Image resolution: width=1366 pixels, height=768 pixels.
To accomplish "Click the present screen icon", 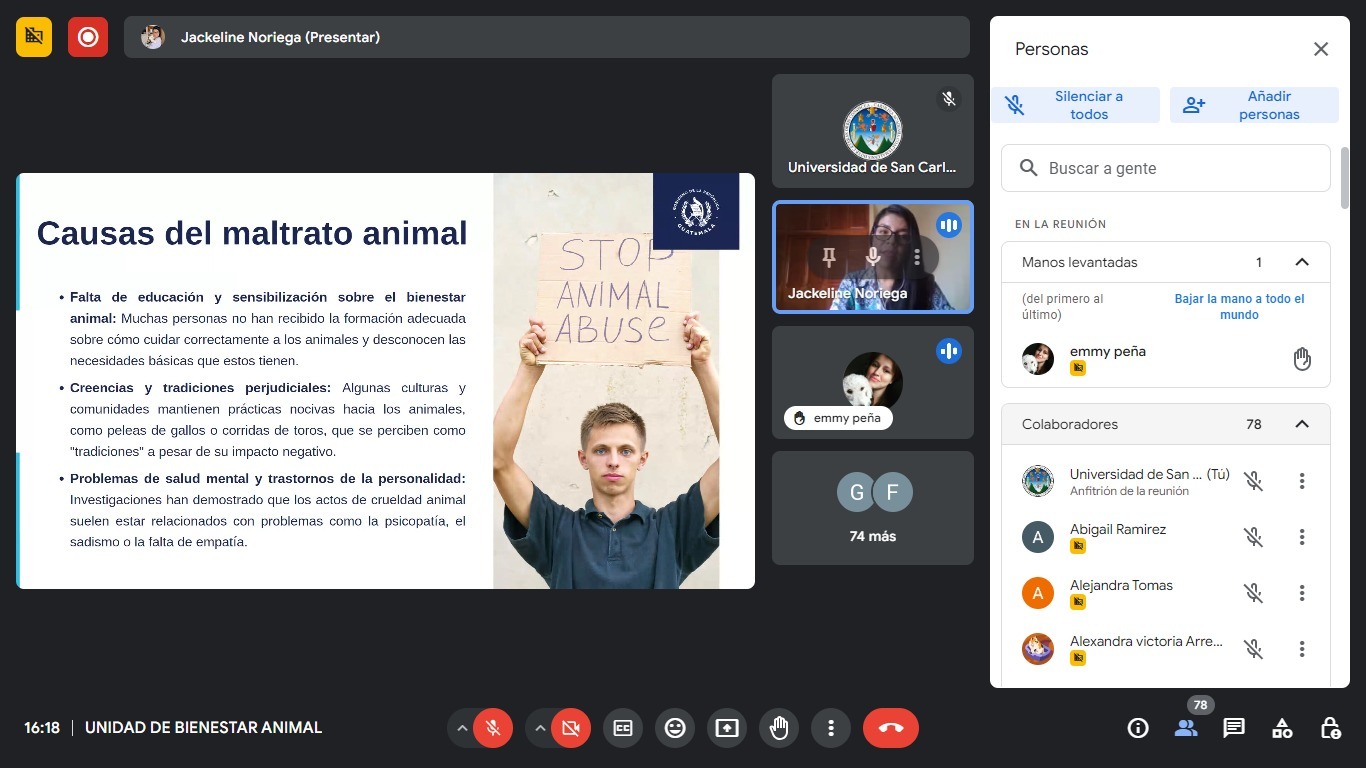I will 727,728.
